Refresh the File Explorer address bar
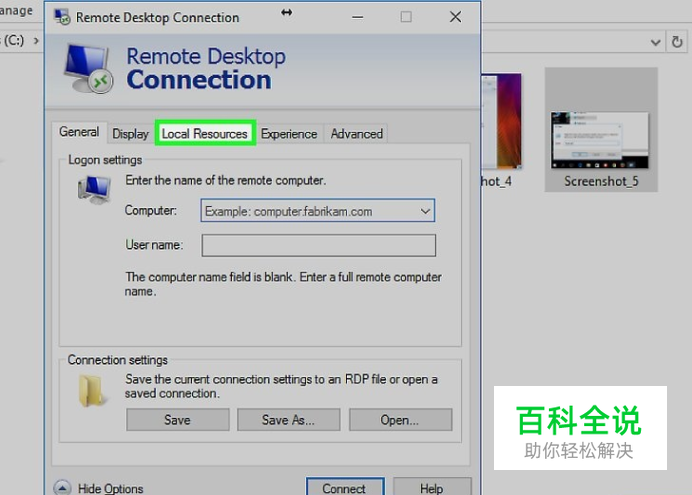The image size is (692, 495). (677, 42)
